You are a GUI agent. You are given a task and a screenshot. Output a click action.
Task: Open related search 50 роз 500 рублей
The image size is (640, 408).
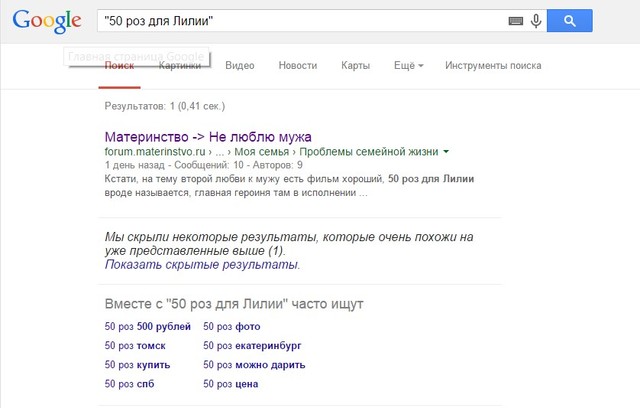click(148, 326)
